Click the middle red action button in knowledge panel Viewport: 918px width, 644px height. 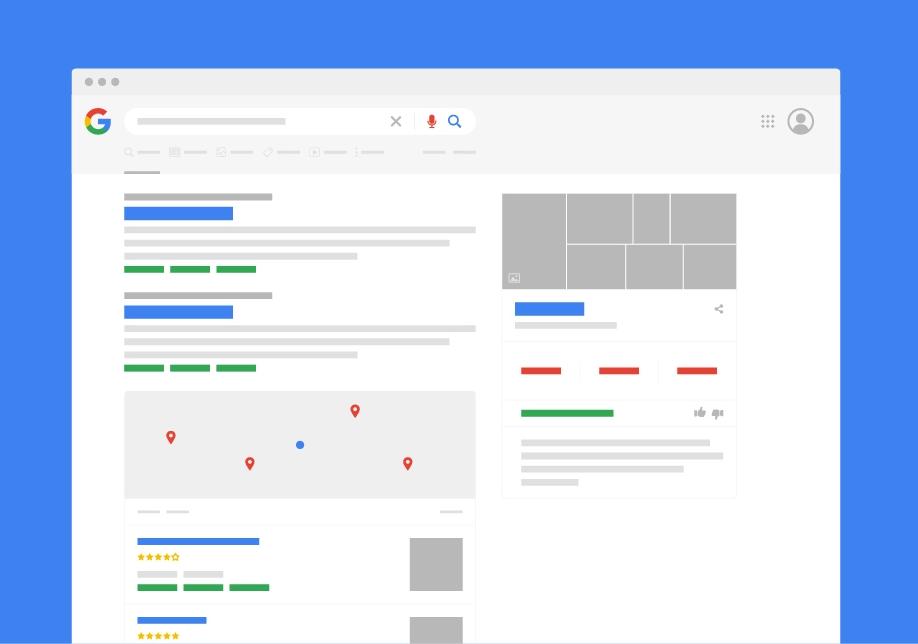pos(619,371)
